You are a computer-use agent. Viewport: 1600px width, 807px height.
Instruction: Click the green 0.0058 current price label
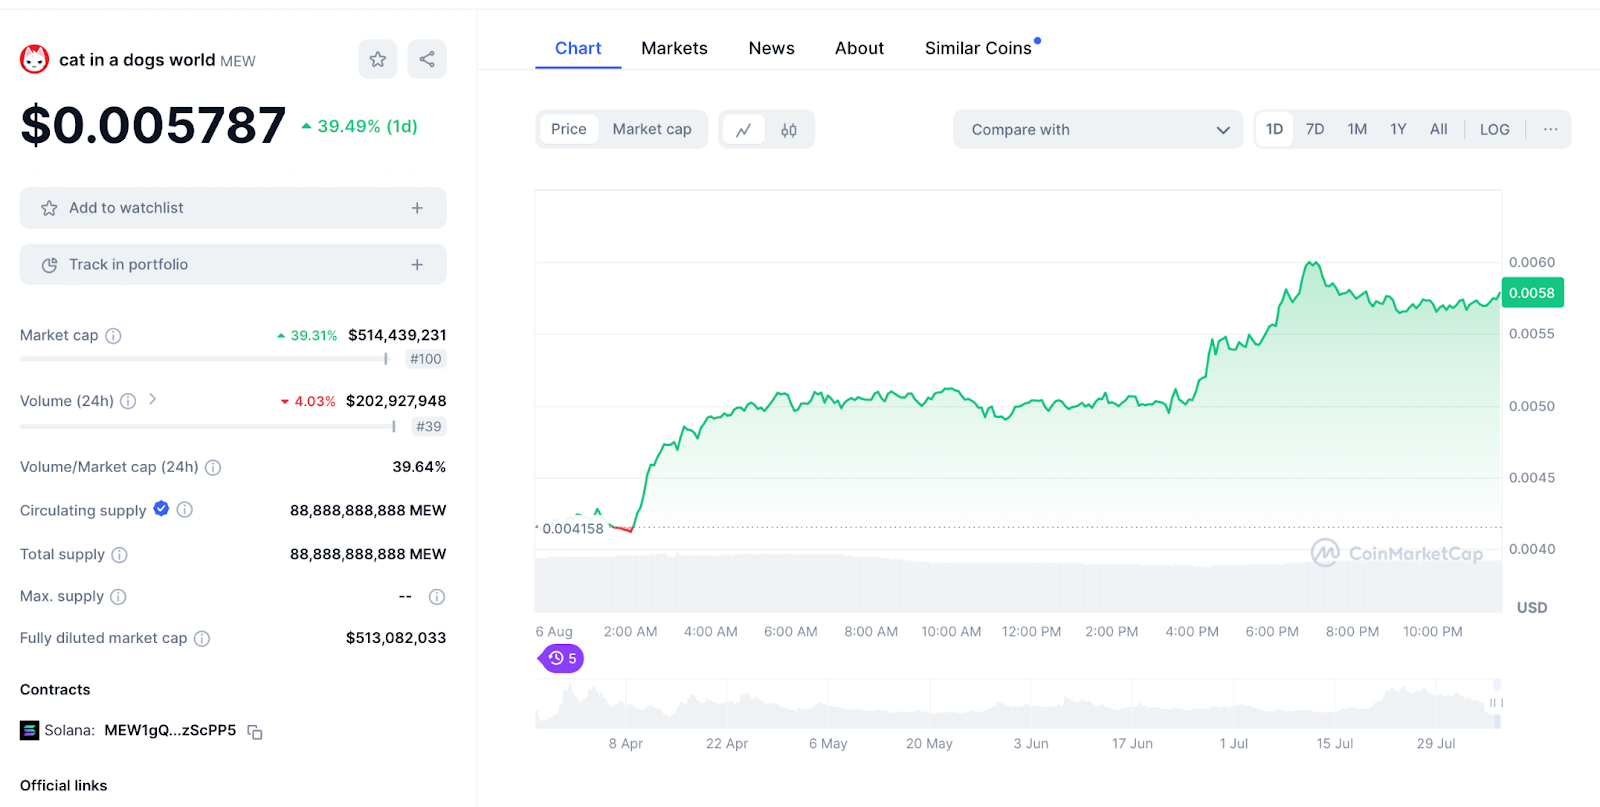point(1531,293)
